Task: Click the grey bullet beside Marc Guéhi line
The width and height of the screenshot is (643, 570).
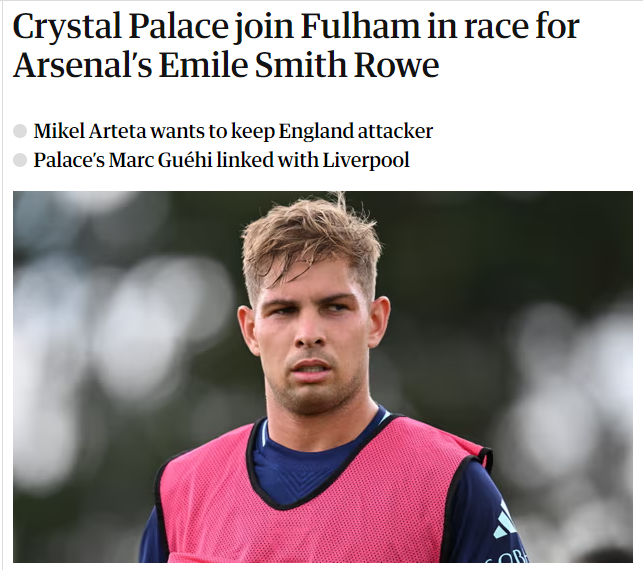Action: 20,160
